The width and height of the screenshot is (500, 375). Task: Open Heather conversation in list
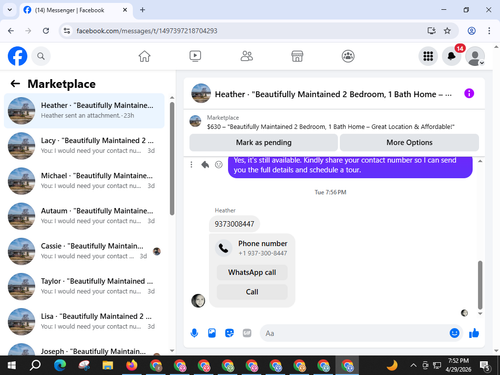click(x=84, y=111)
